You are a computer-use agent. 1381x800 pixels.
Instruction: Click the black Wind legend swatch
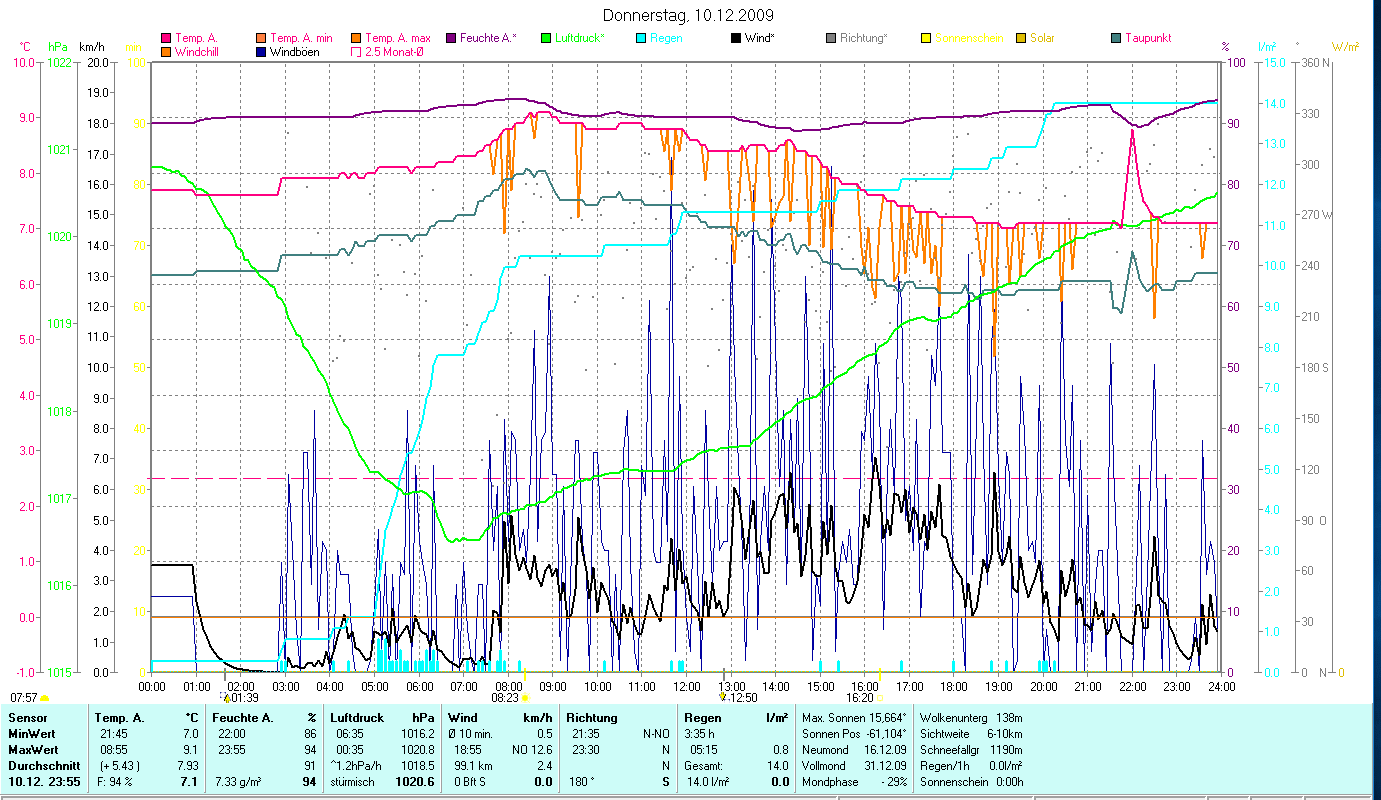coord(736,38)
